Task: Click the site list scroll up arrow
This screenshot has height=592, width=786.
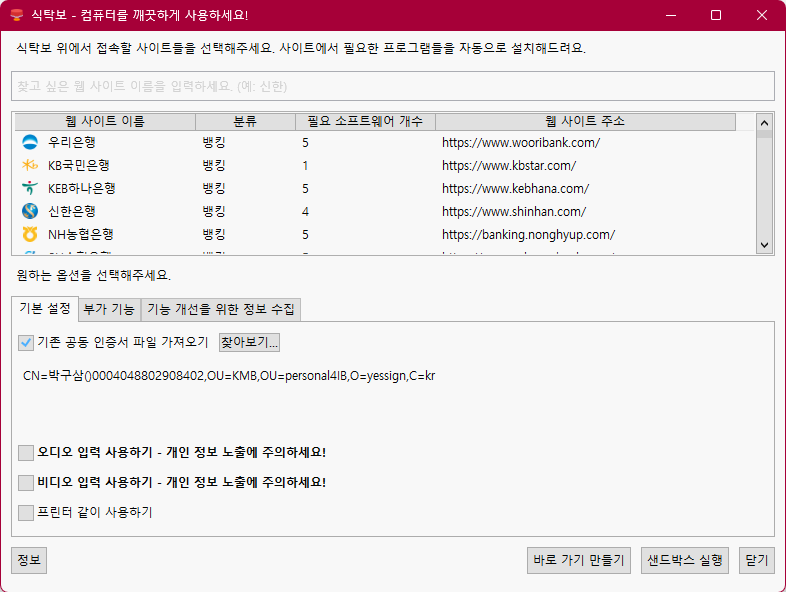Action: [764, 122]
